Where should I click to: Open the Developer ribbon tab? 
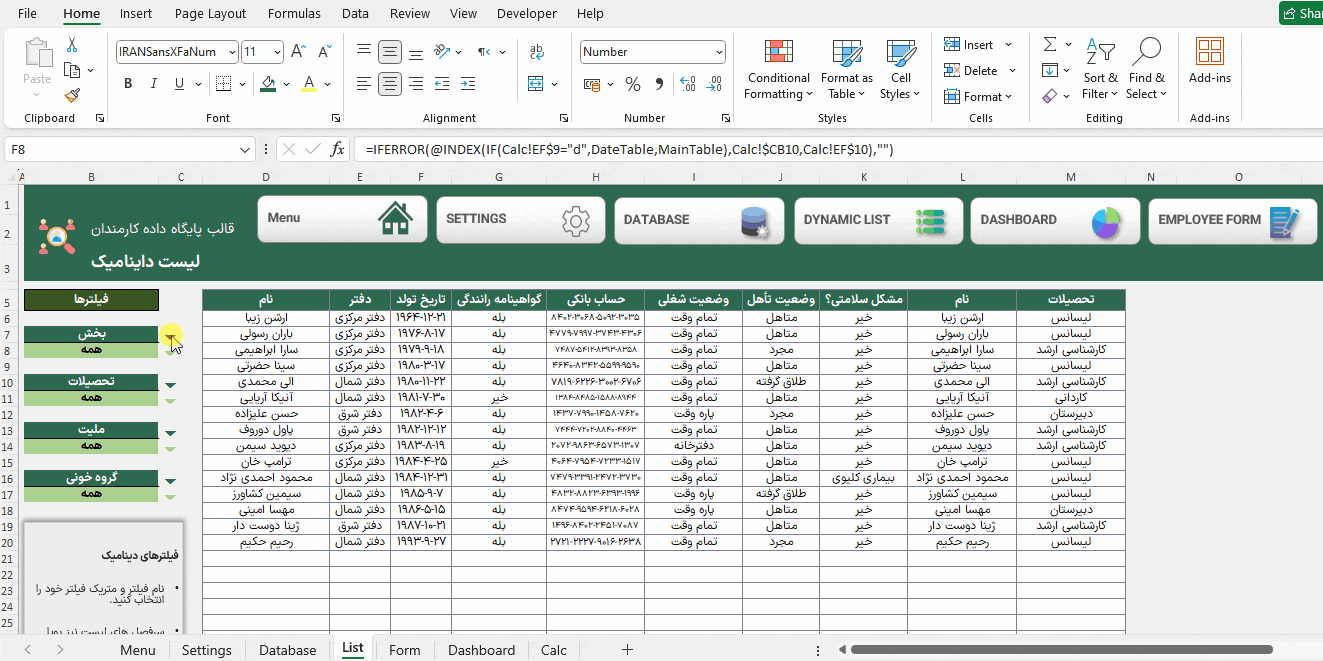[527, 14]
